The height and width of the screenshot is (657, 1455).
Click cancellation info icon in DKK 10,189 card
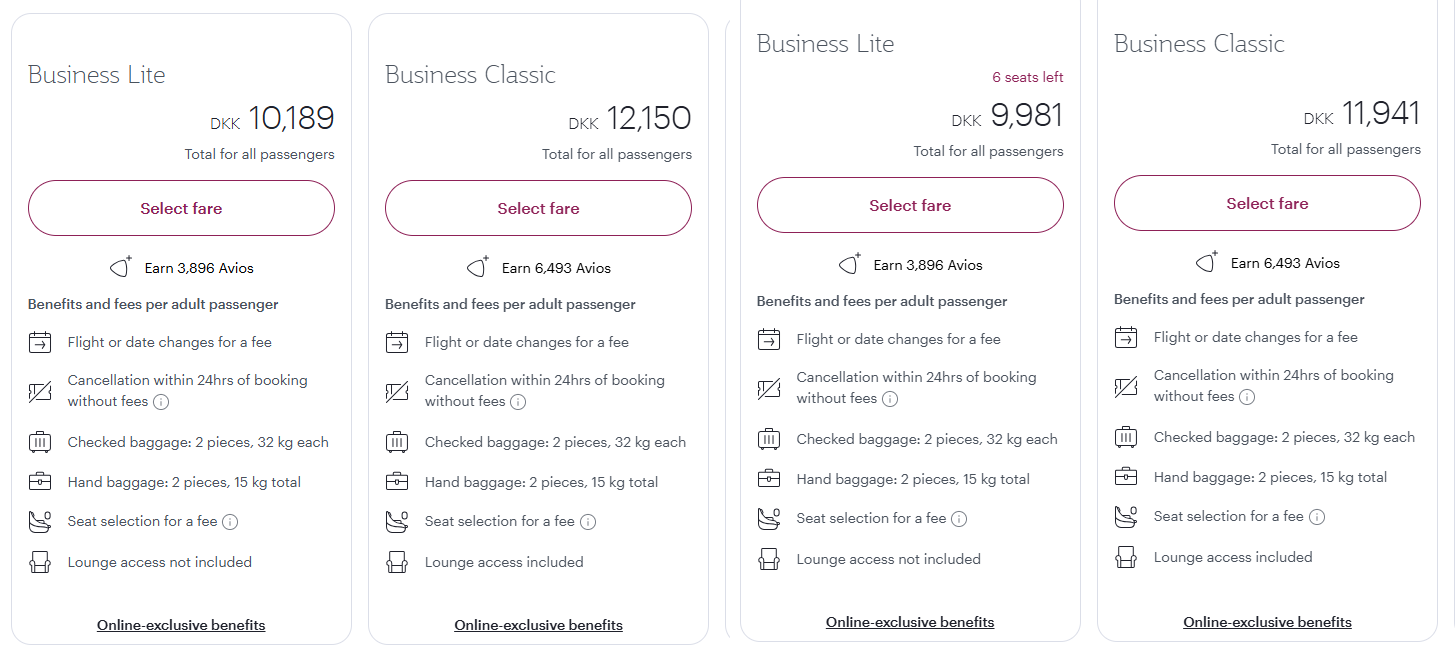click(x=161, y=402)
